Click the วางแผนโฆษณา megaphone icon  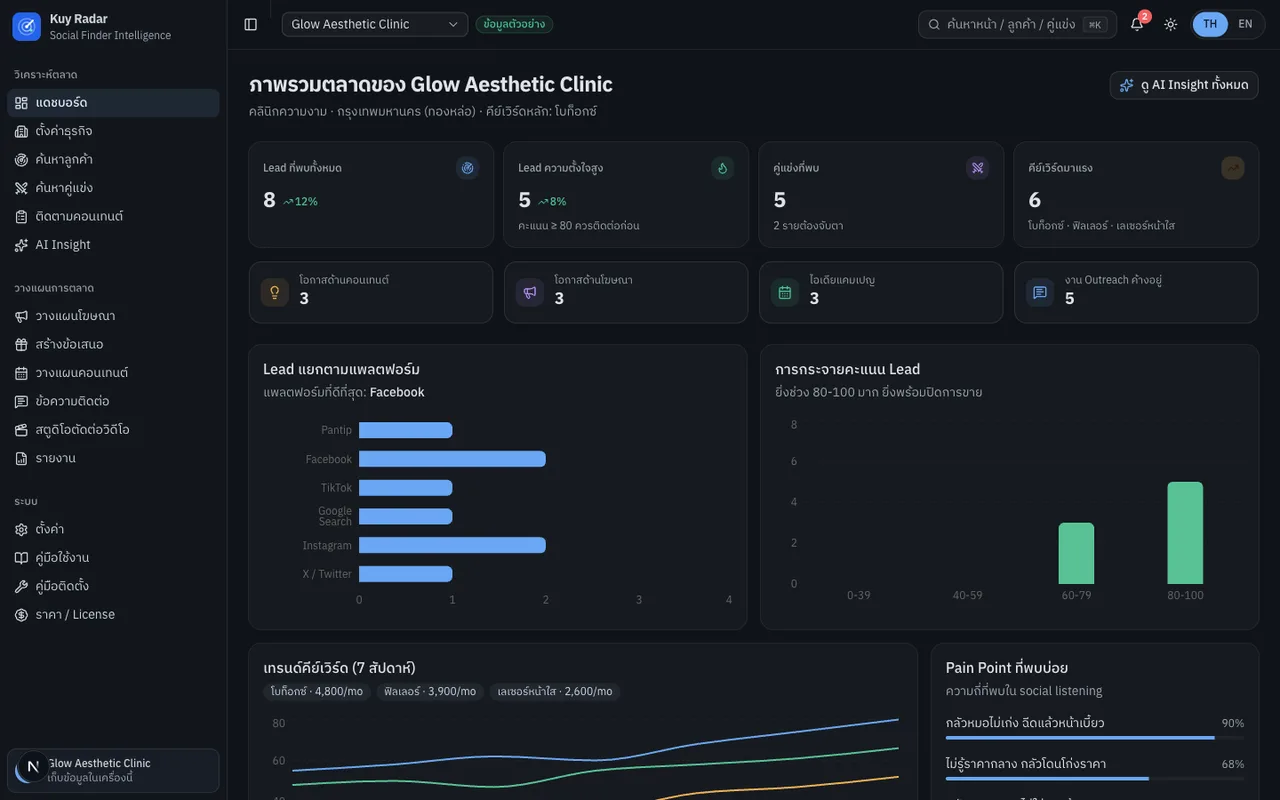pos(22,316)
